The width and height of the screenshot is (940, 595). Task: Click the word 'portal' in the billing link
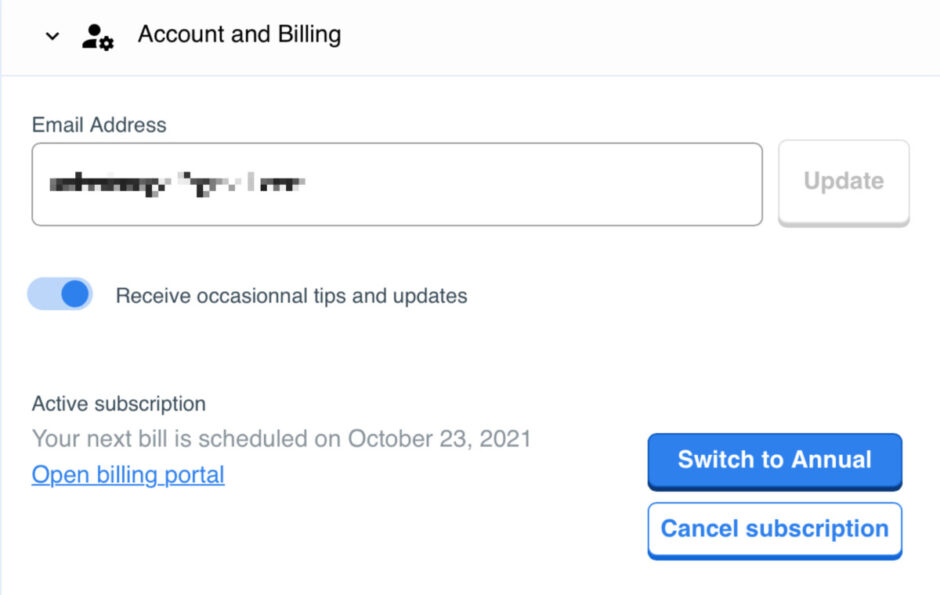(194, 475)
